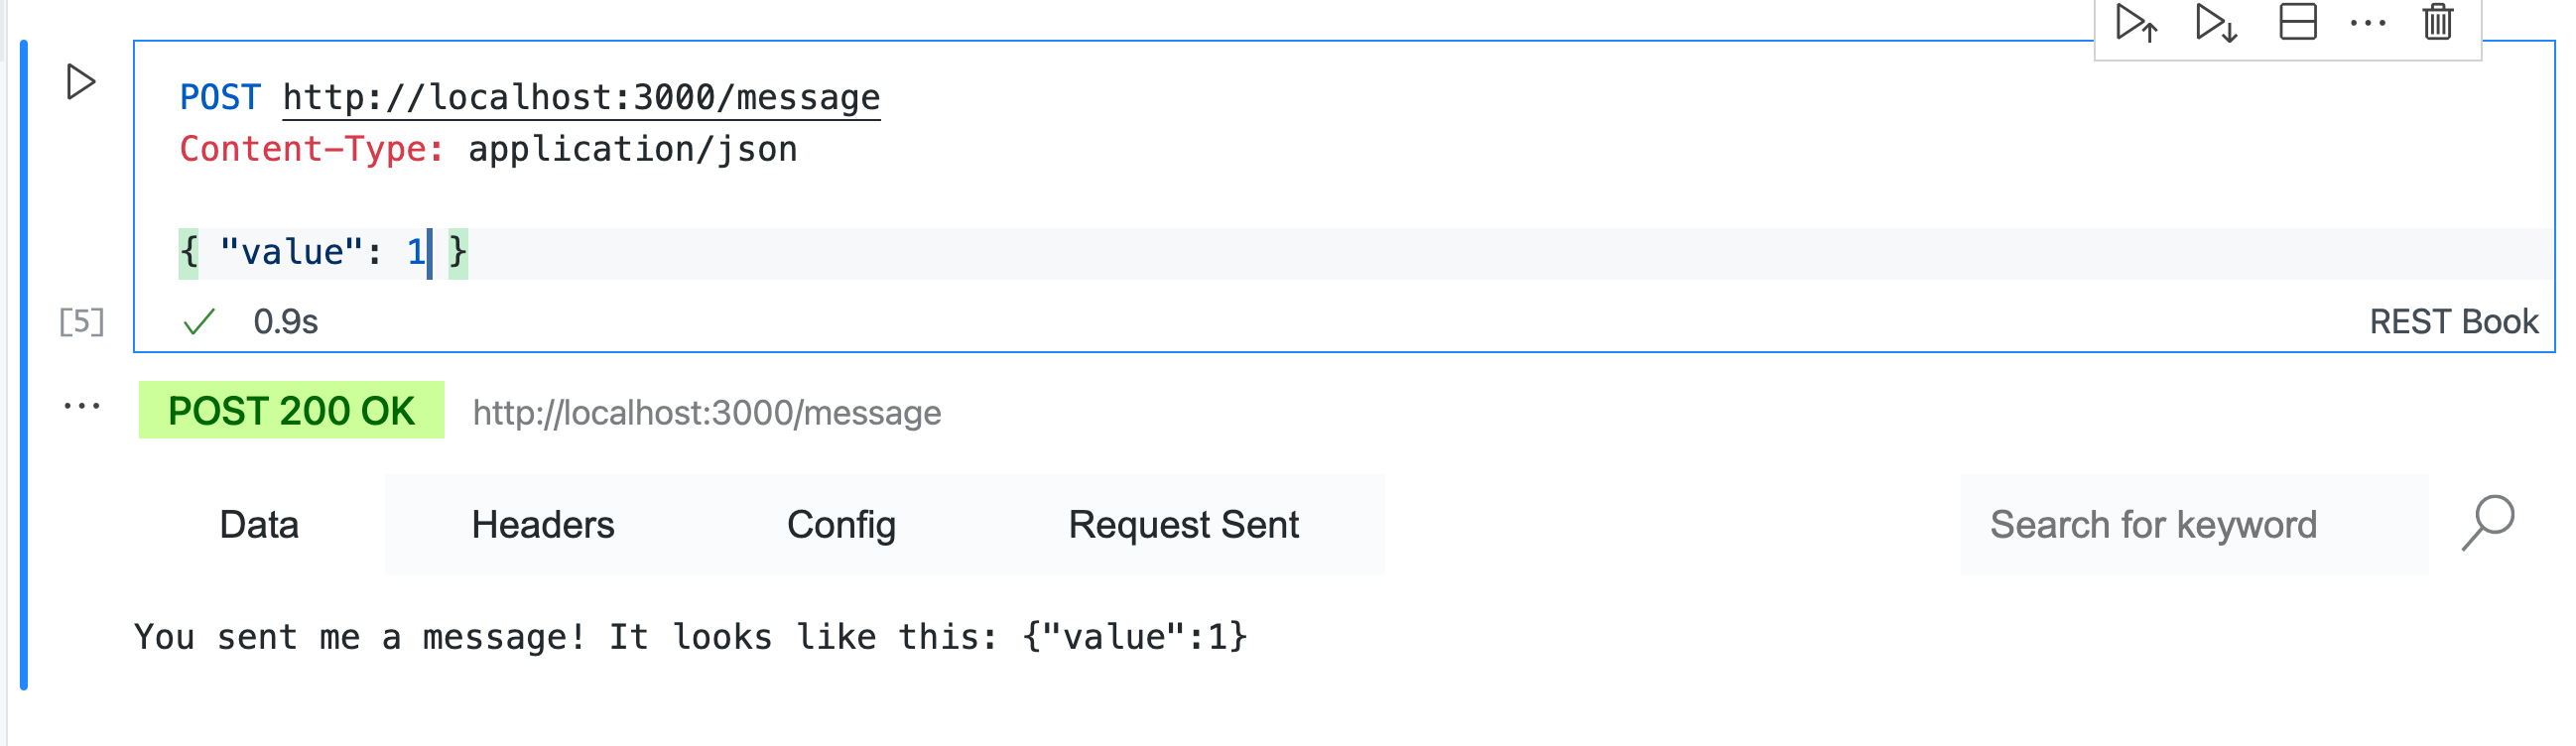
Task: Run the cell with the play button
Action: tap(80, 83)
